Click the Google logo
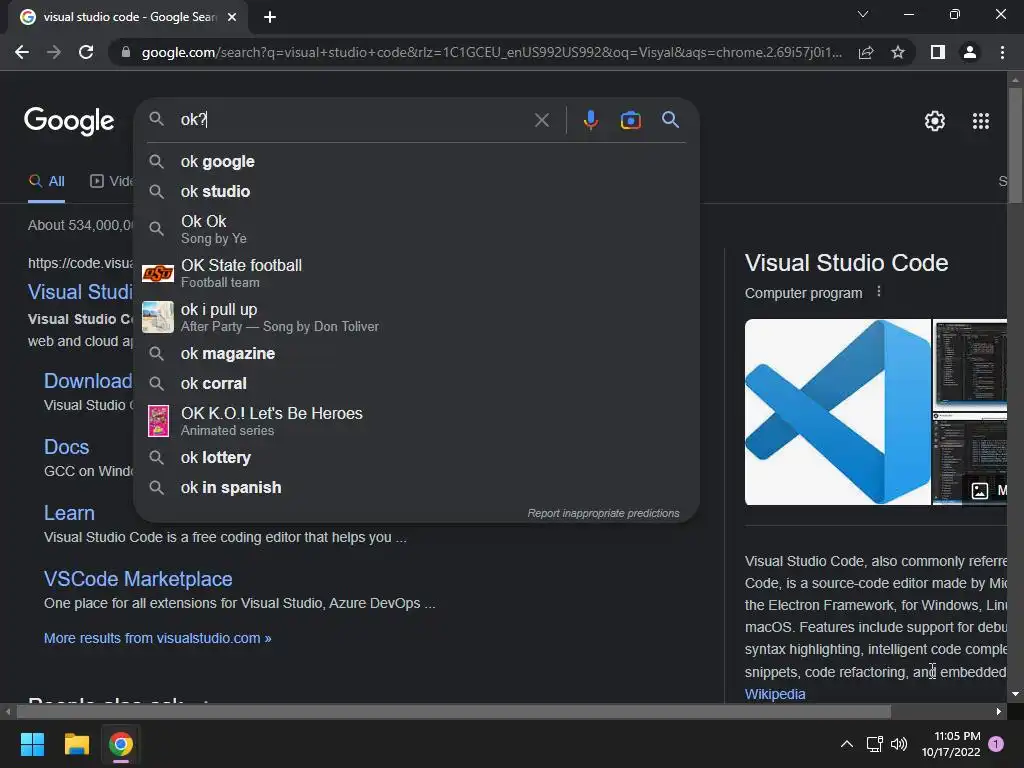Image resolution: width=1024 pixels, height=768 pixels. coord(69,121)
